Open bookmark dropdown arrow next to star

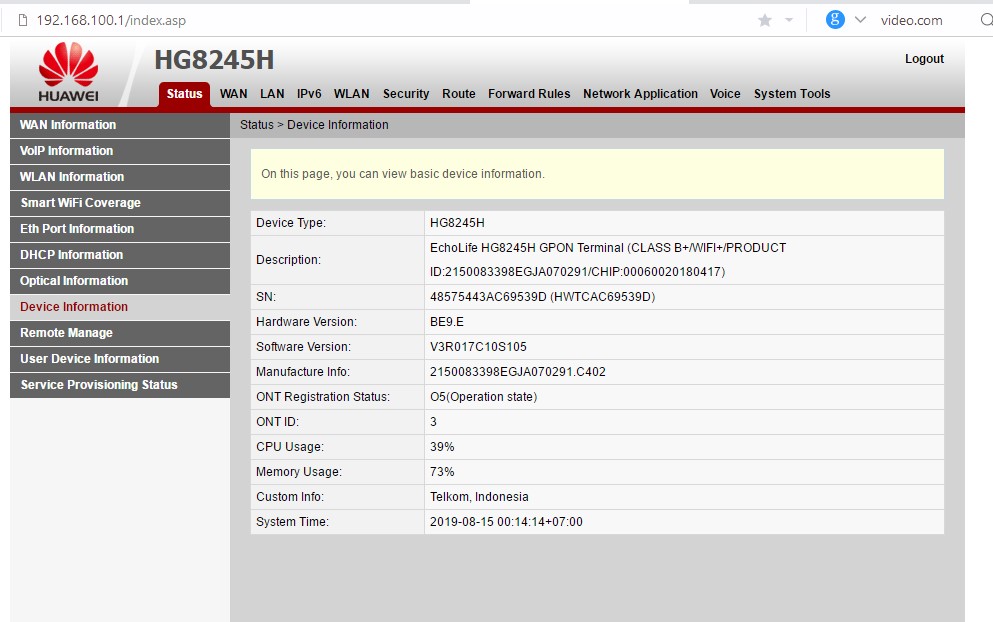pos(788,20)
